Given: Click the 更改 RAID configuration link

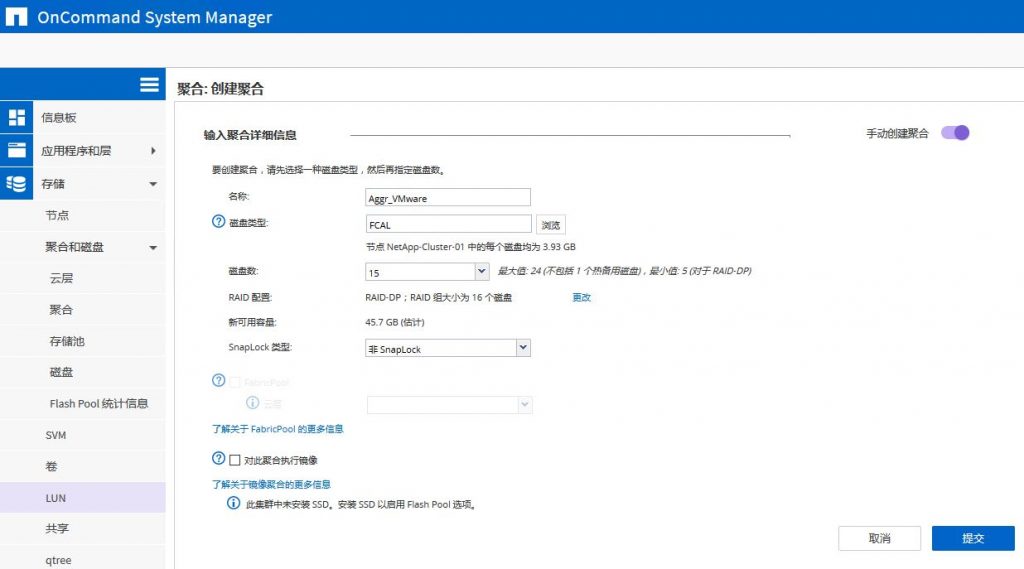Looking at the screenshot, I should [x=581, y=297].
